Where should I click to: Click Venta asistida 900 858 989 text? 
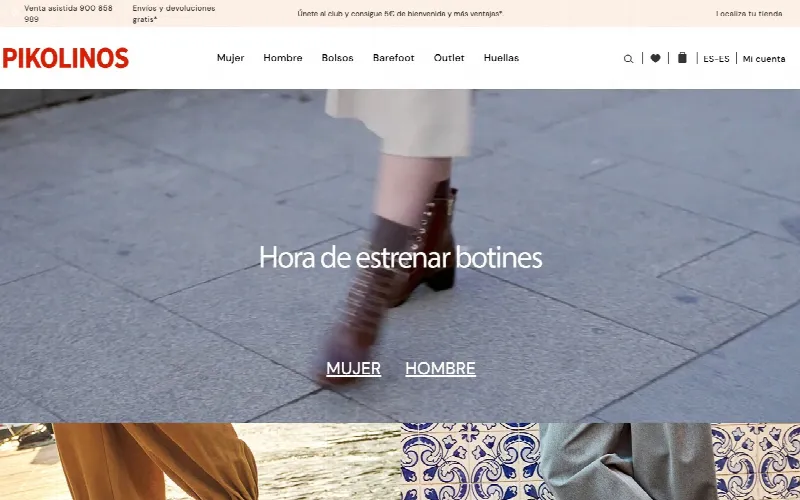coord(68,14)
